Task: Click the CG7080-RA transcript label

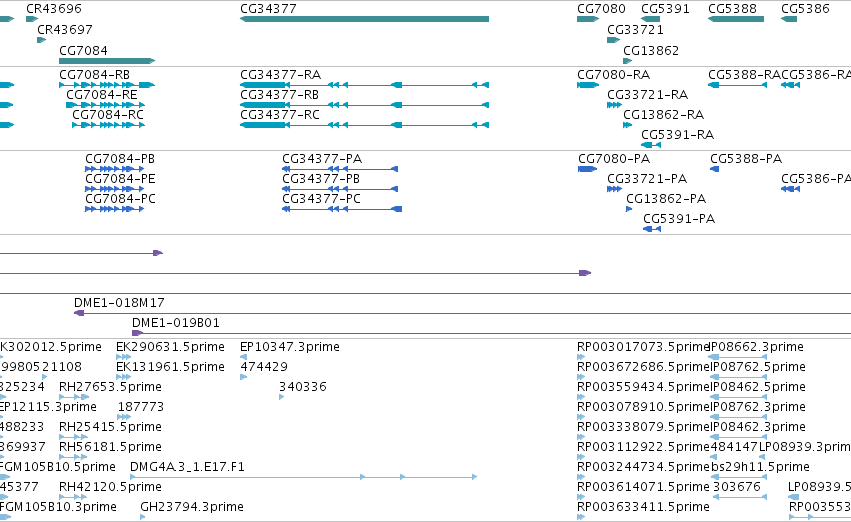Action: [613, 74]
